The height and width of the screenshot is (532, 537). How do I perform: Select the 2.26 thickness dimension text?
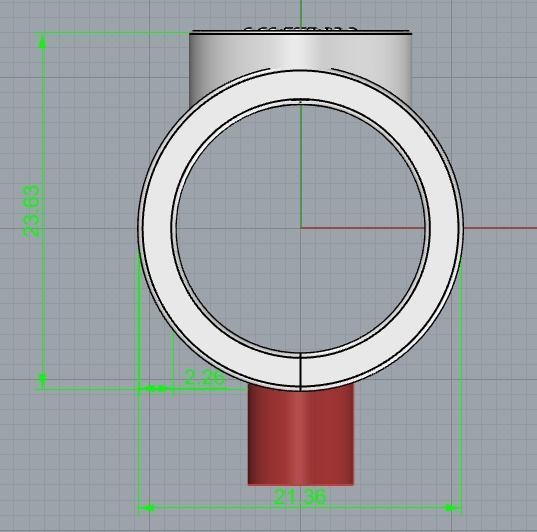tap(204, 378)
